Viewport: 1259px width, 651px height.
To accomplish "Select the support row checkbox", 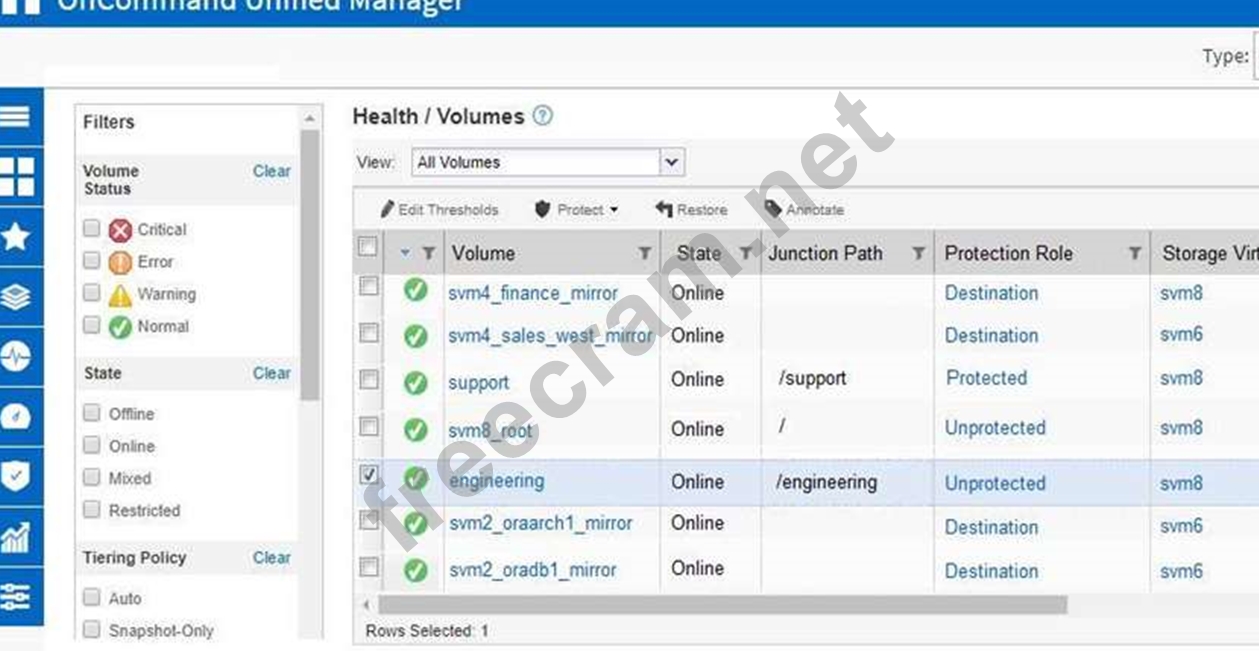I will pyautogui.click(x=368, y=379).
